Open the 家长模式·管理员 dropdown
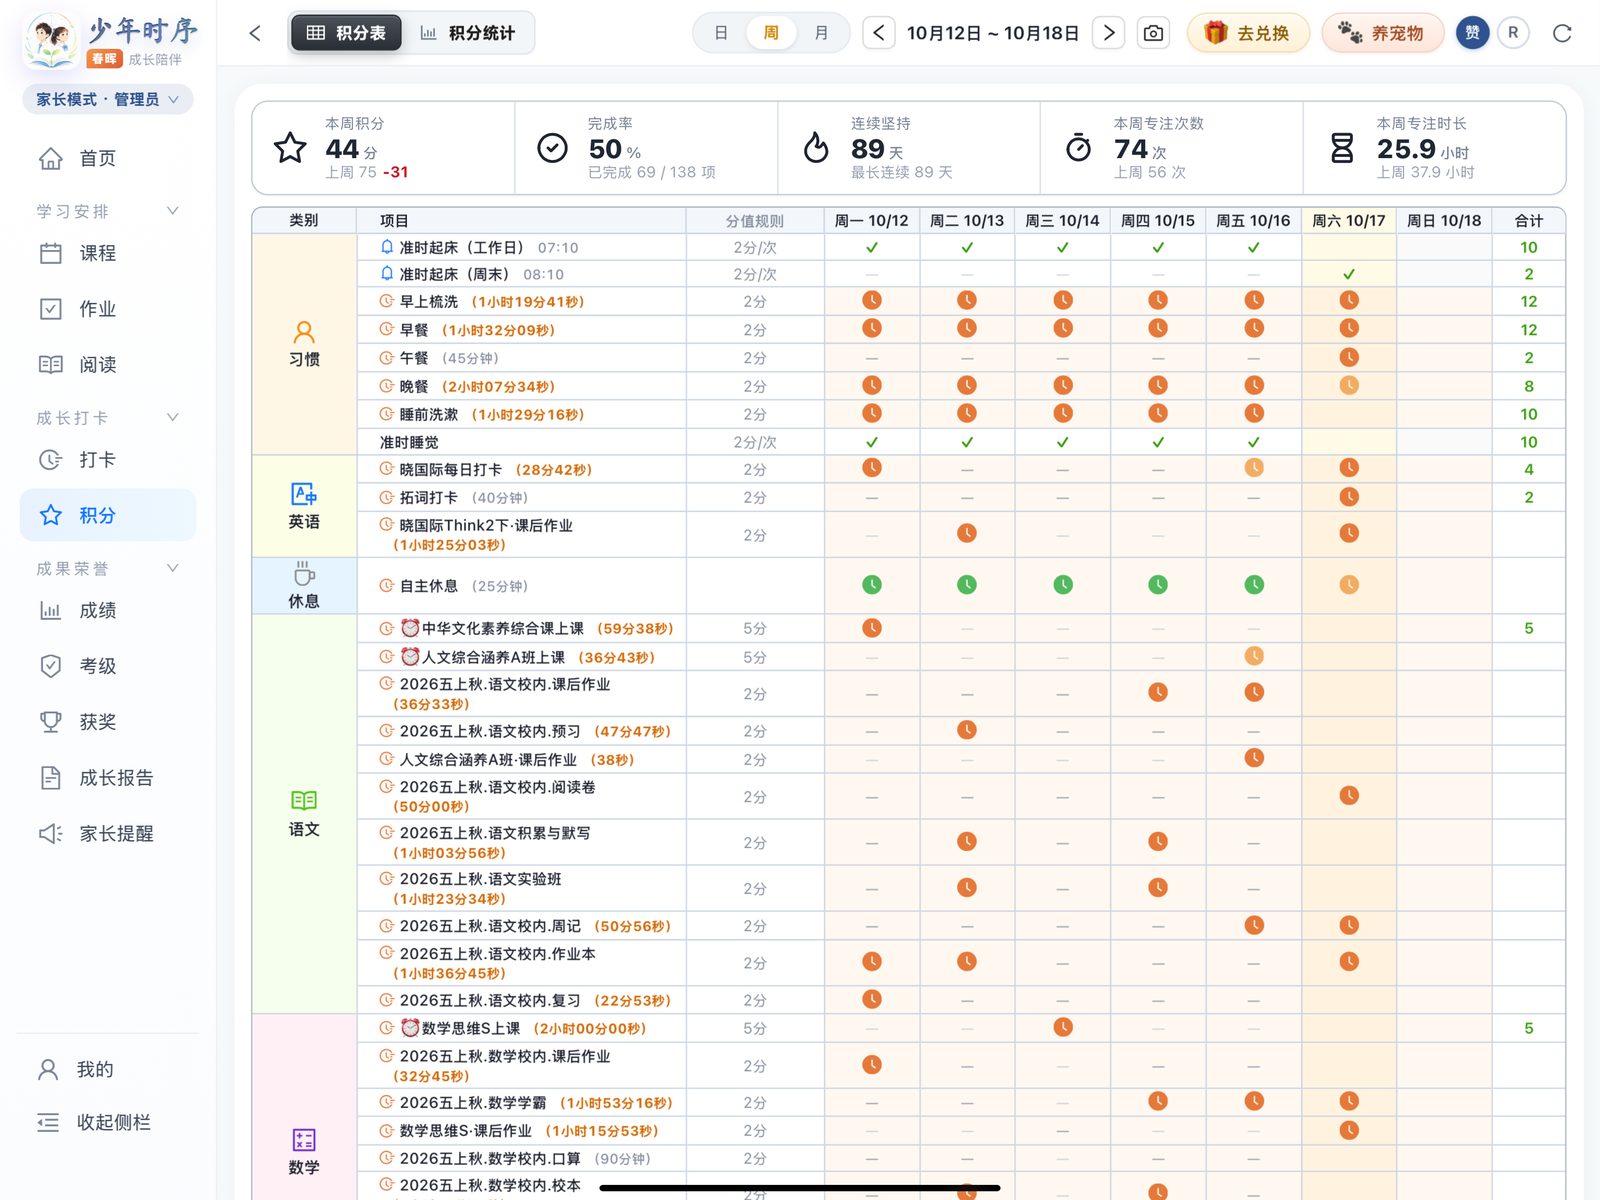1600x1200 pixels. [107, 99]
